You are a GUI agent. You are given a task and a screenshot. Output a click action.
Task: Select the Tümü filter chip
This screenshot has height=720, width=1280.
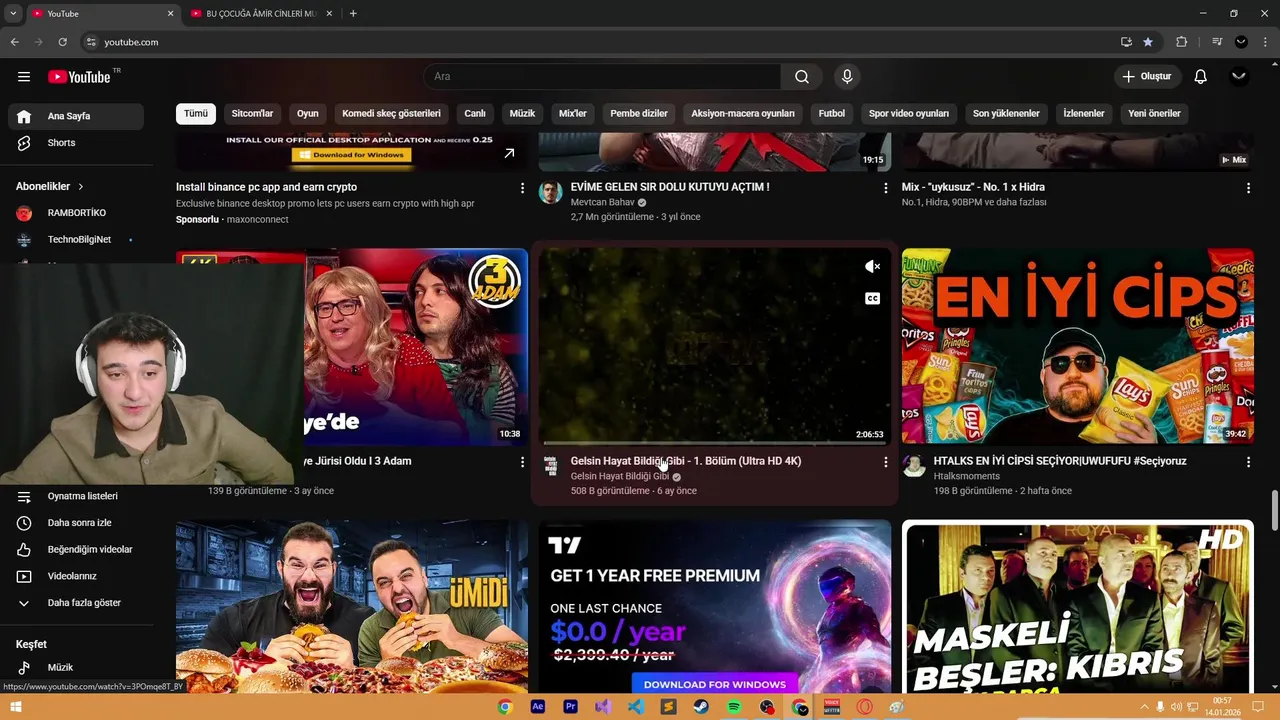(196, 114)
